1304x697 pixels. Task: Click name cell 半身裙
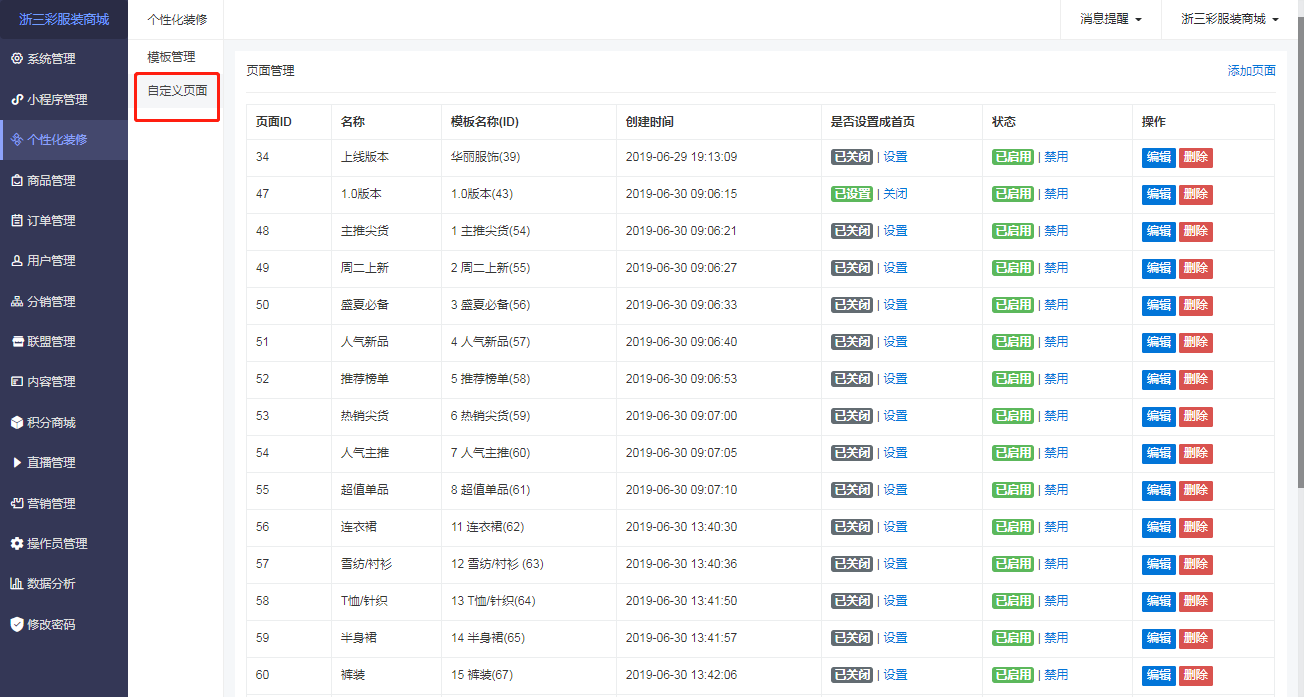[x=359, y=638]
